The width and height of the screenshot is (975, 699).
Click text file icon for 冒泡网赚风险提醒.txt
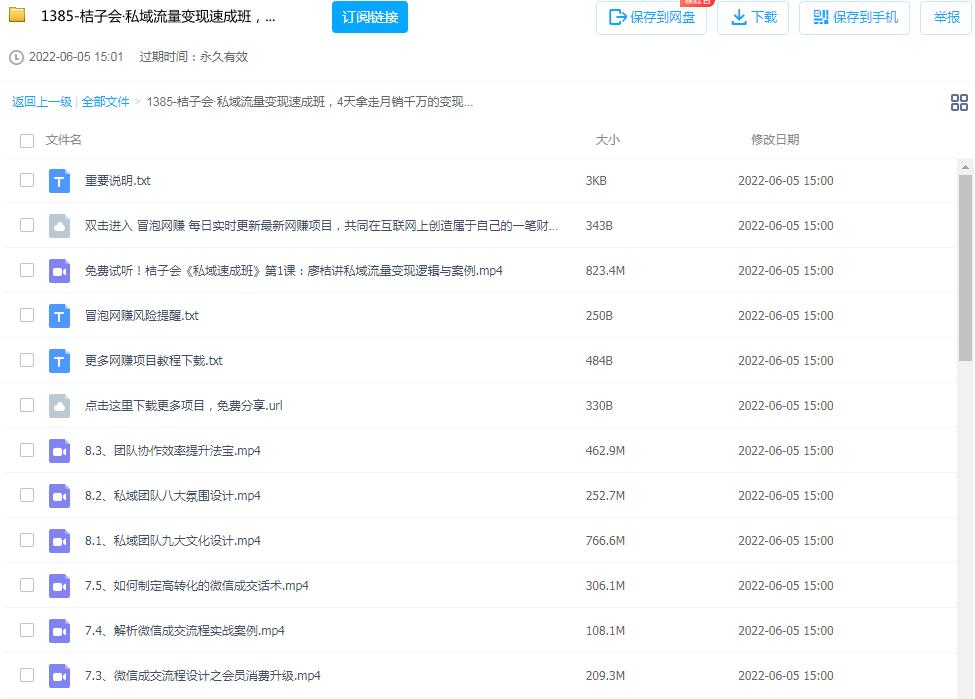pyautogui.click(x=59, y=316)
